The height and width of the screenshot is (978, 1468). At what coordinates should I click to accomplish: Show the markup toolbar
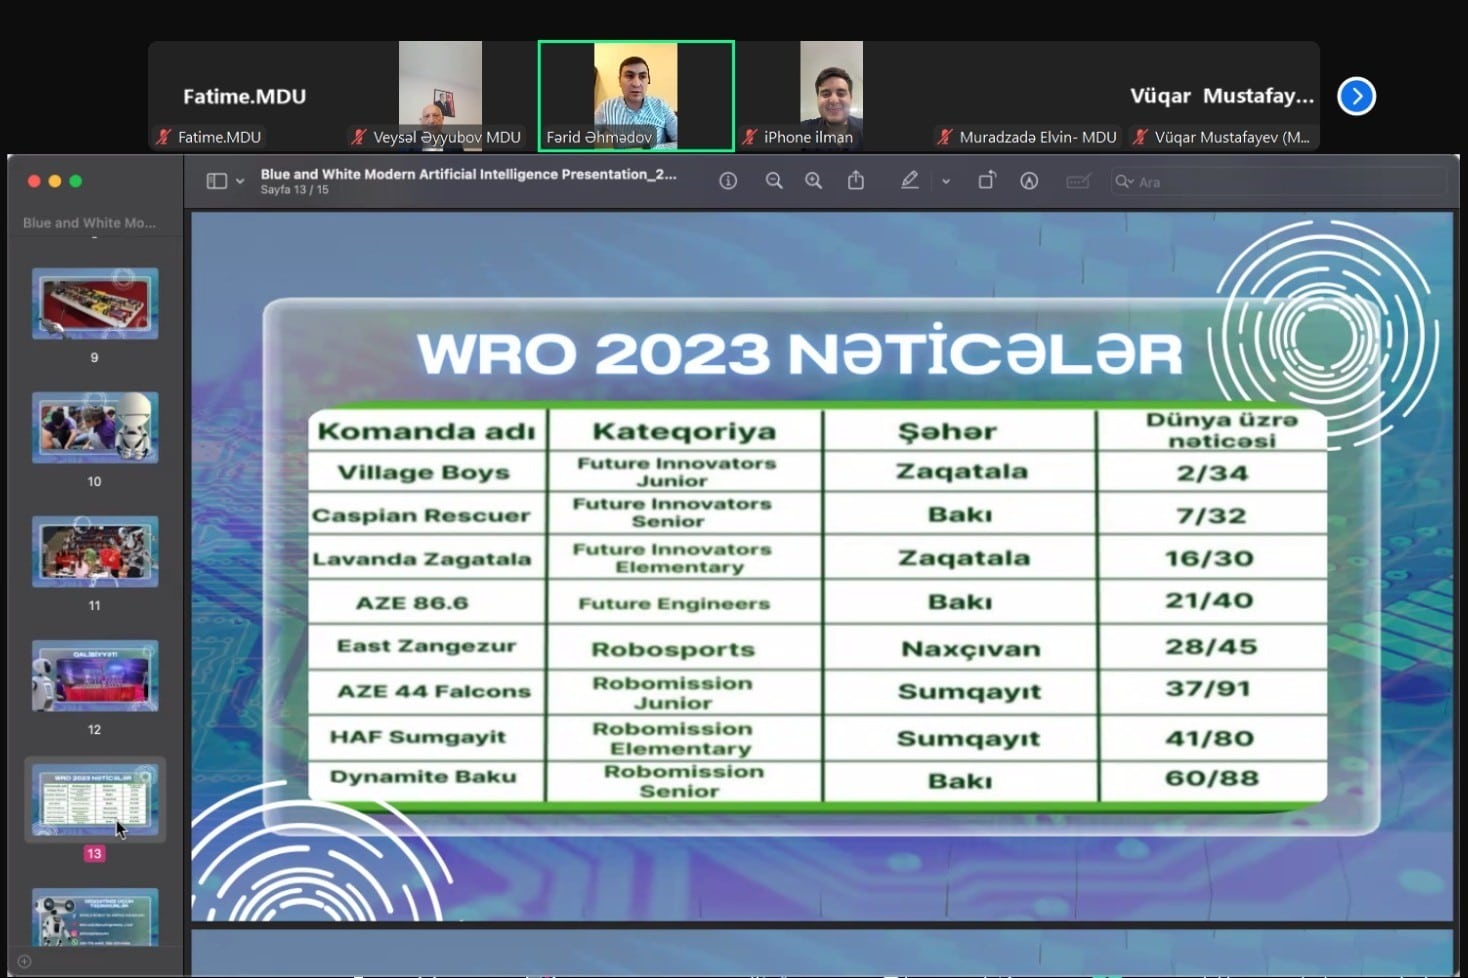coord(1029,181)
